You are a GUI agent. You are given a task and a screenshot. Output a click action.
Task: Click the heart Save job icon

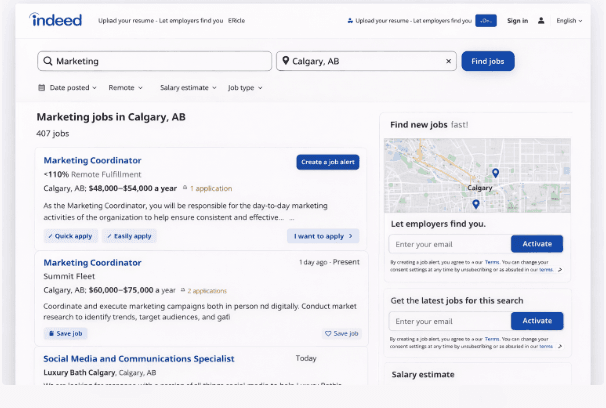point(328,333)
